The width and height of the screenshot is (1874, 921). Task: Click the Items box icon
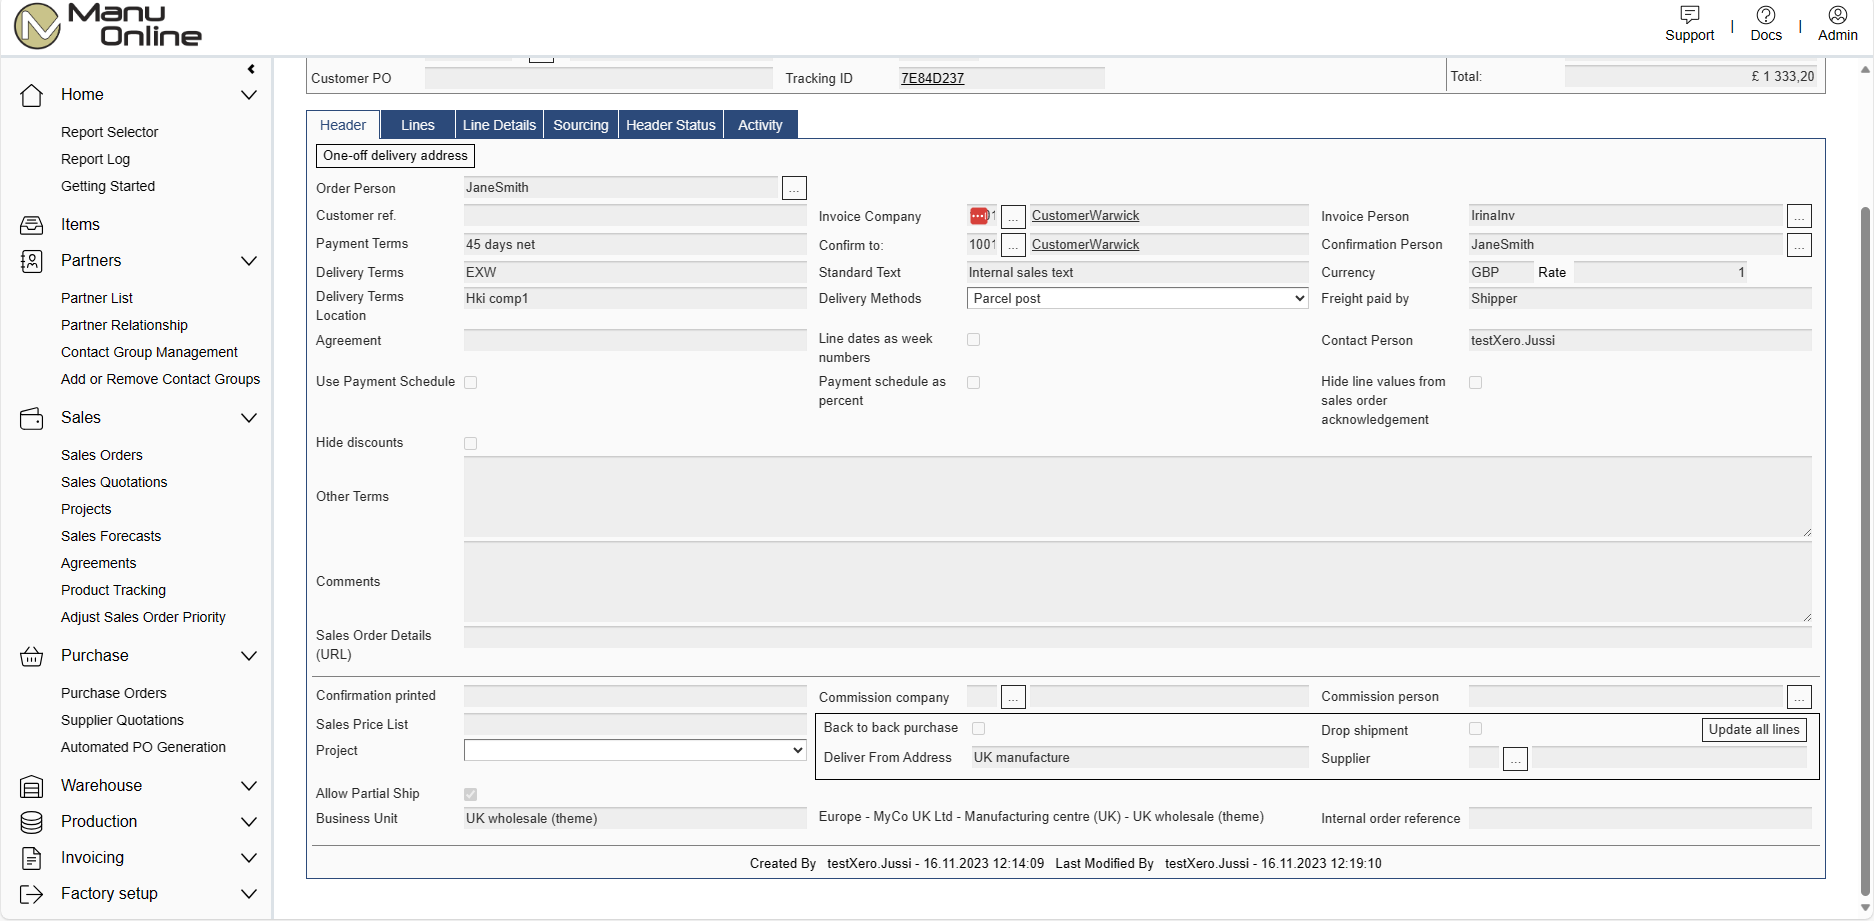tap(32, 225)
